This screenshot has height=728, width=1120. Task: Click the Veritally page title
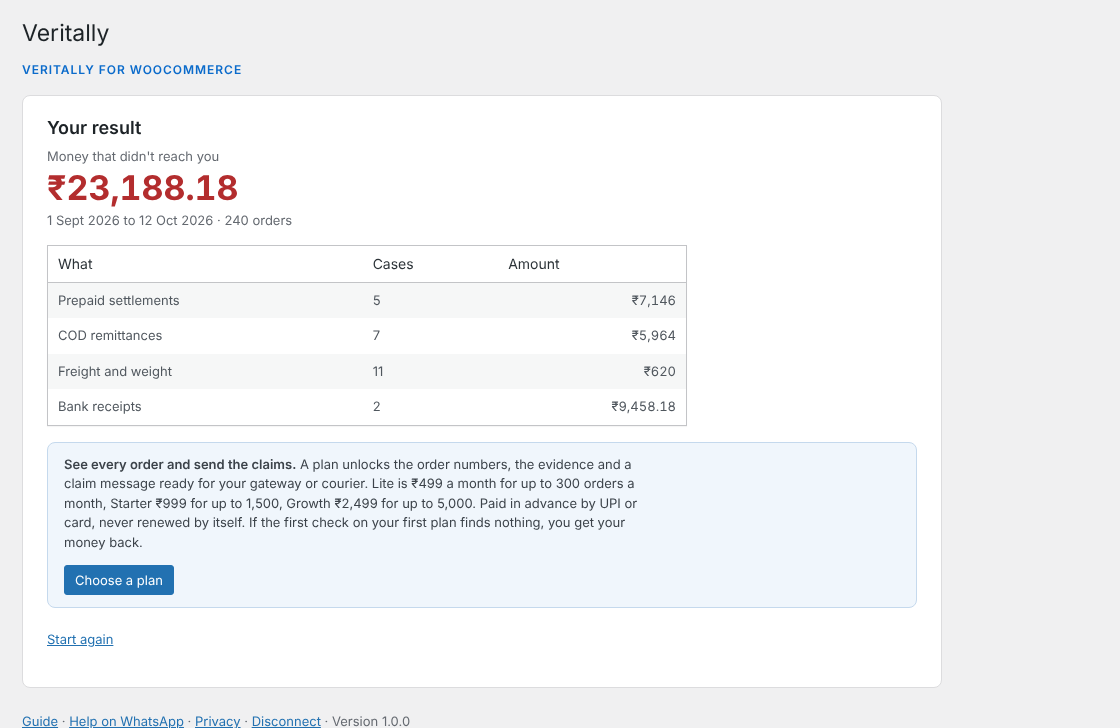coord(66,33)
